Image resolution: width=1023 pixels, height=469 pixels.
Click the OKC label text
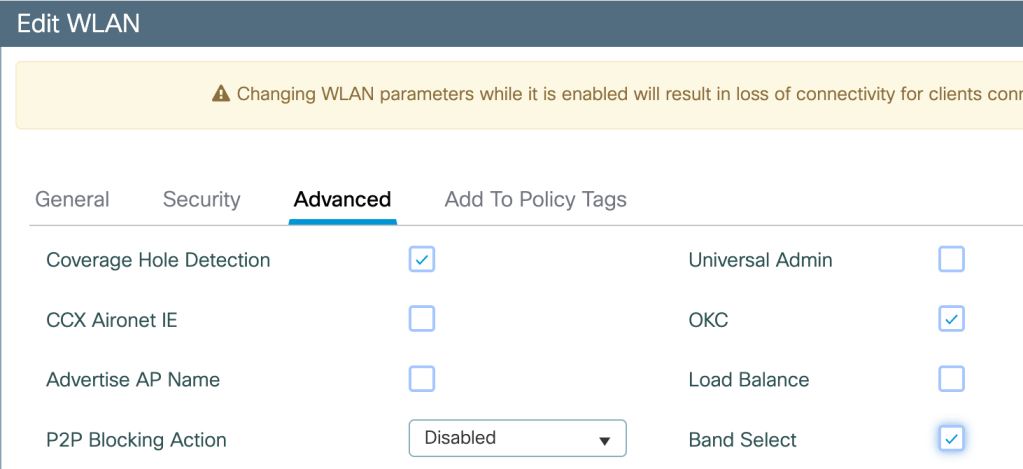tap(708, 320)
